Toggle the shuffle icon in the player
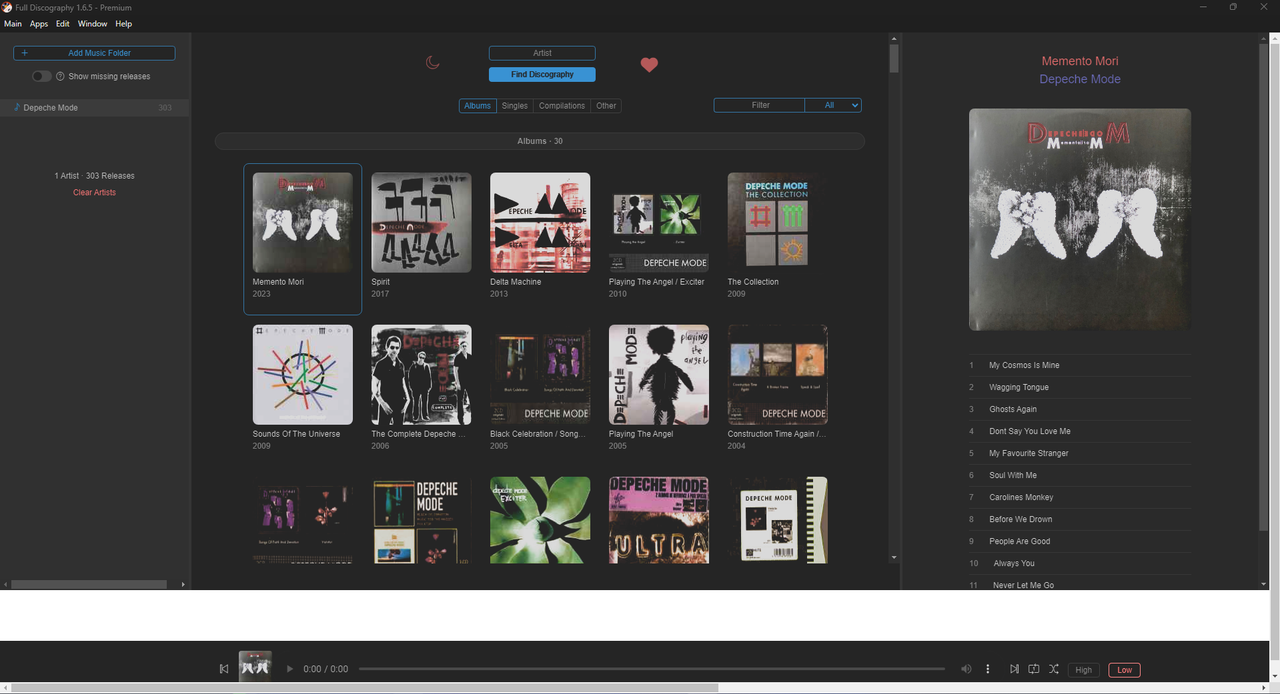 [1054, 669]
